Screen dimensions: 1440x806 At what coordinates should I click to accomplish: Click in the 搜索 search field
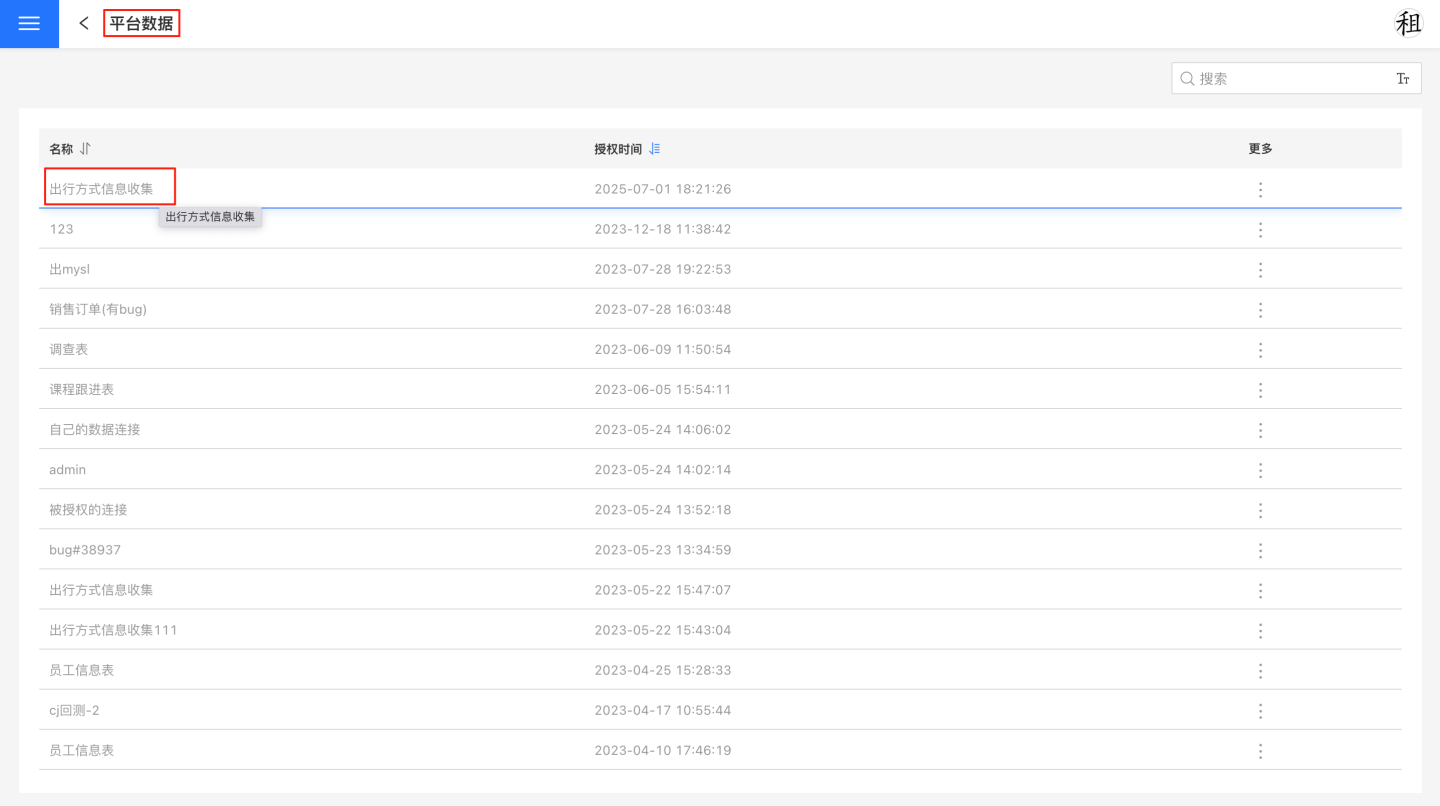point(1290,79)
